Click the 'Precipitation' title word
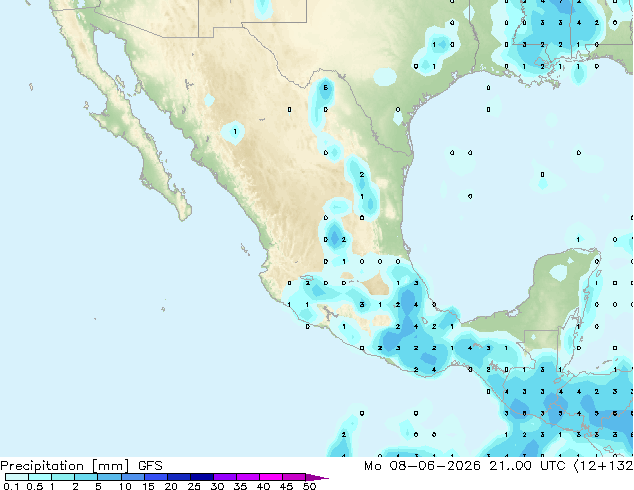Image resolution: width=634 pixels, height=490 pixels. pos(42,466)
